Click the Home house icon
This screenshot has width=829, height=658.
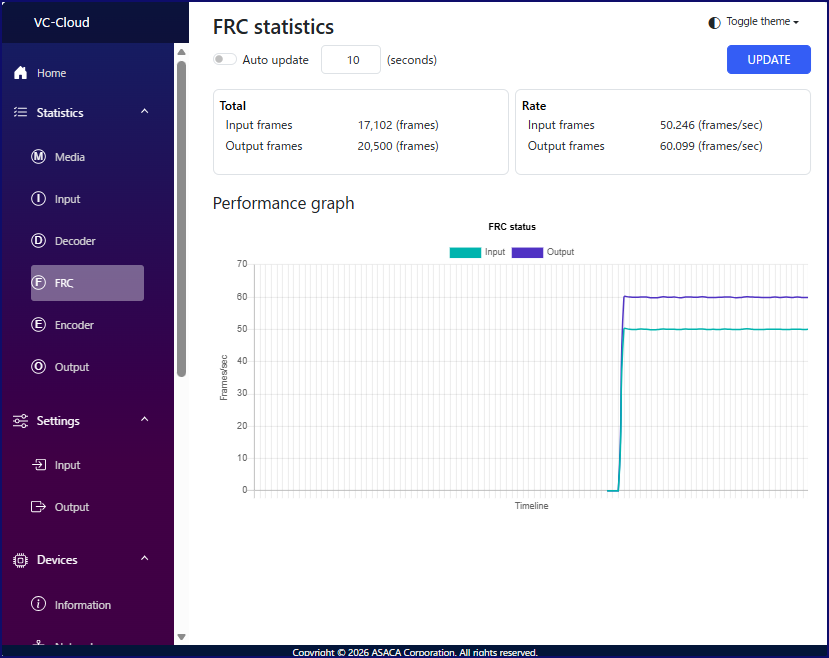pyautogui.click(x=21, y=73)
